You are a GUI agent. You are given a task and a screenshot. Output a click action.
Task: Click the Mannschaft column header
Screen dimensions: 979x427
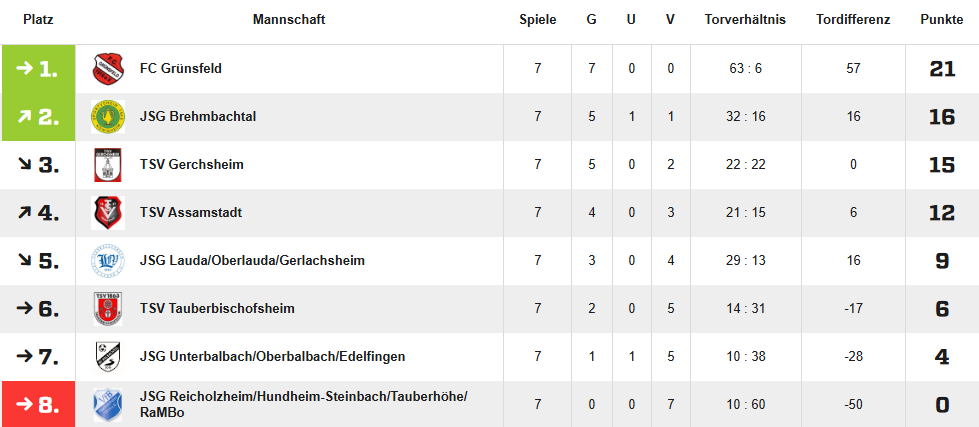[289, 20]
